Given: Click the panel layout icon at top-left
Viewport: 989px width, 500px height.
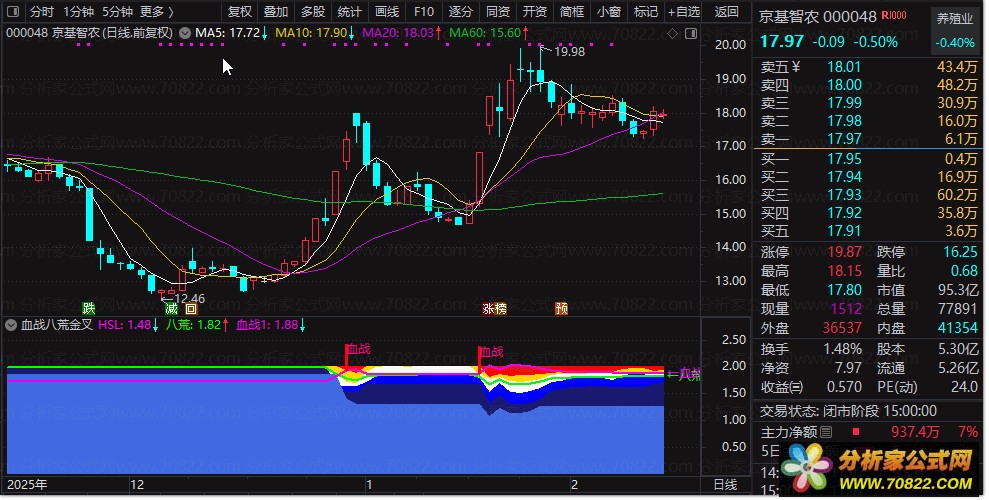Looking at the screenshot, I should (13, 11).
